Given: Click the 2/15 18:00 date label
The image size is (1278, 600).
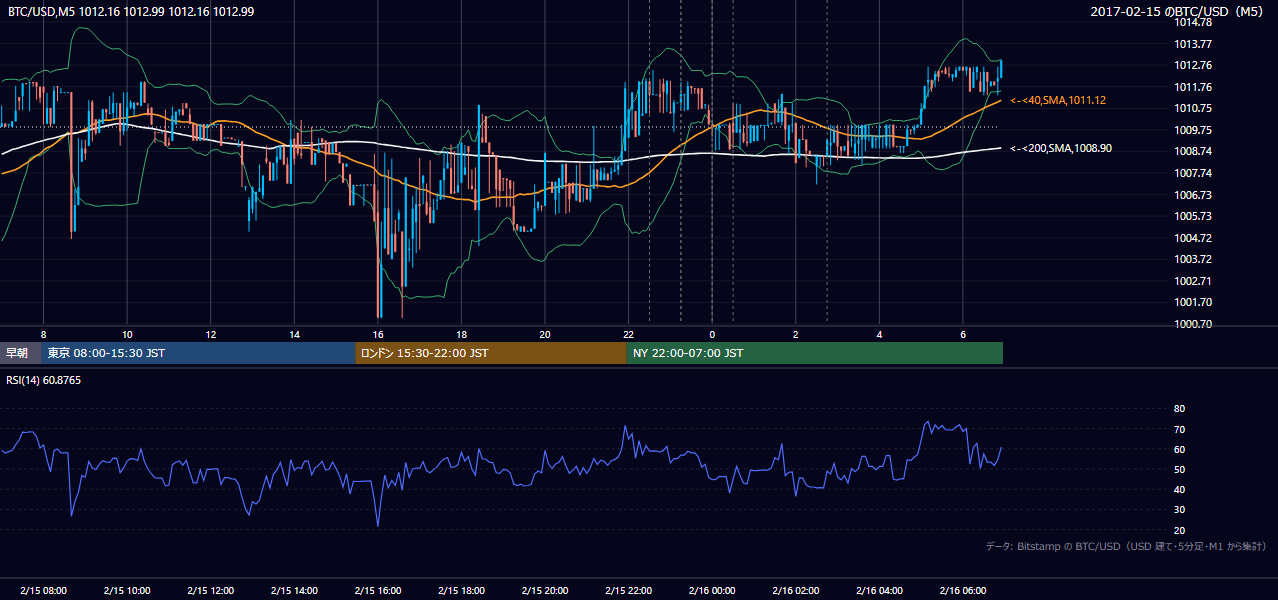Looking at the screenshot, I should point(461,590).
